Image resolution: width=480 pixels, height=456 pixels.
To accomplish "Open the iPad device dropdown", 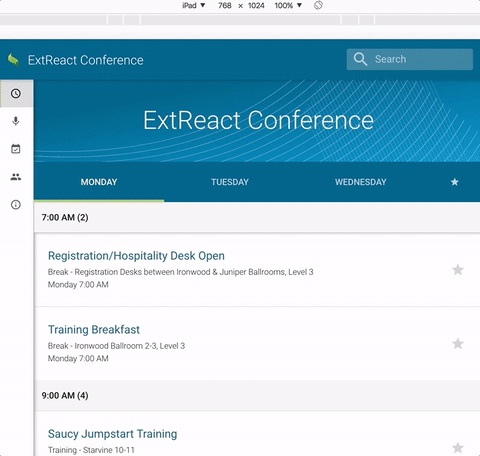I will coord(194,5).
